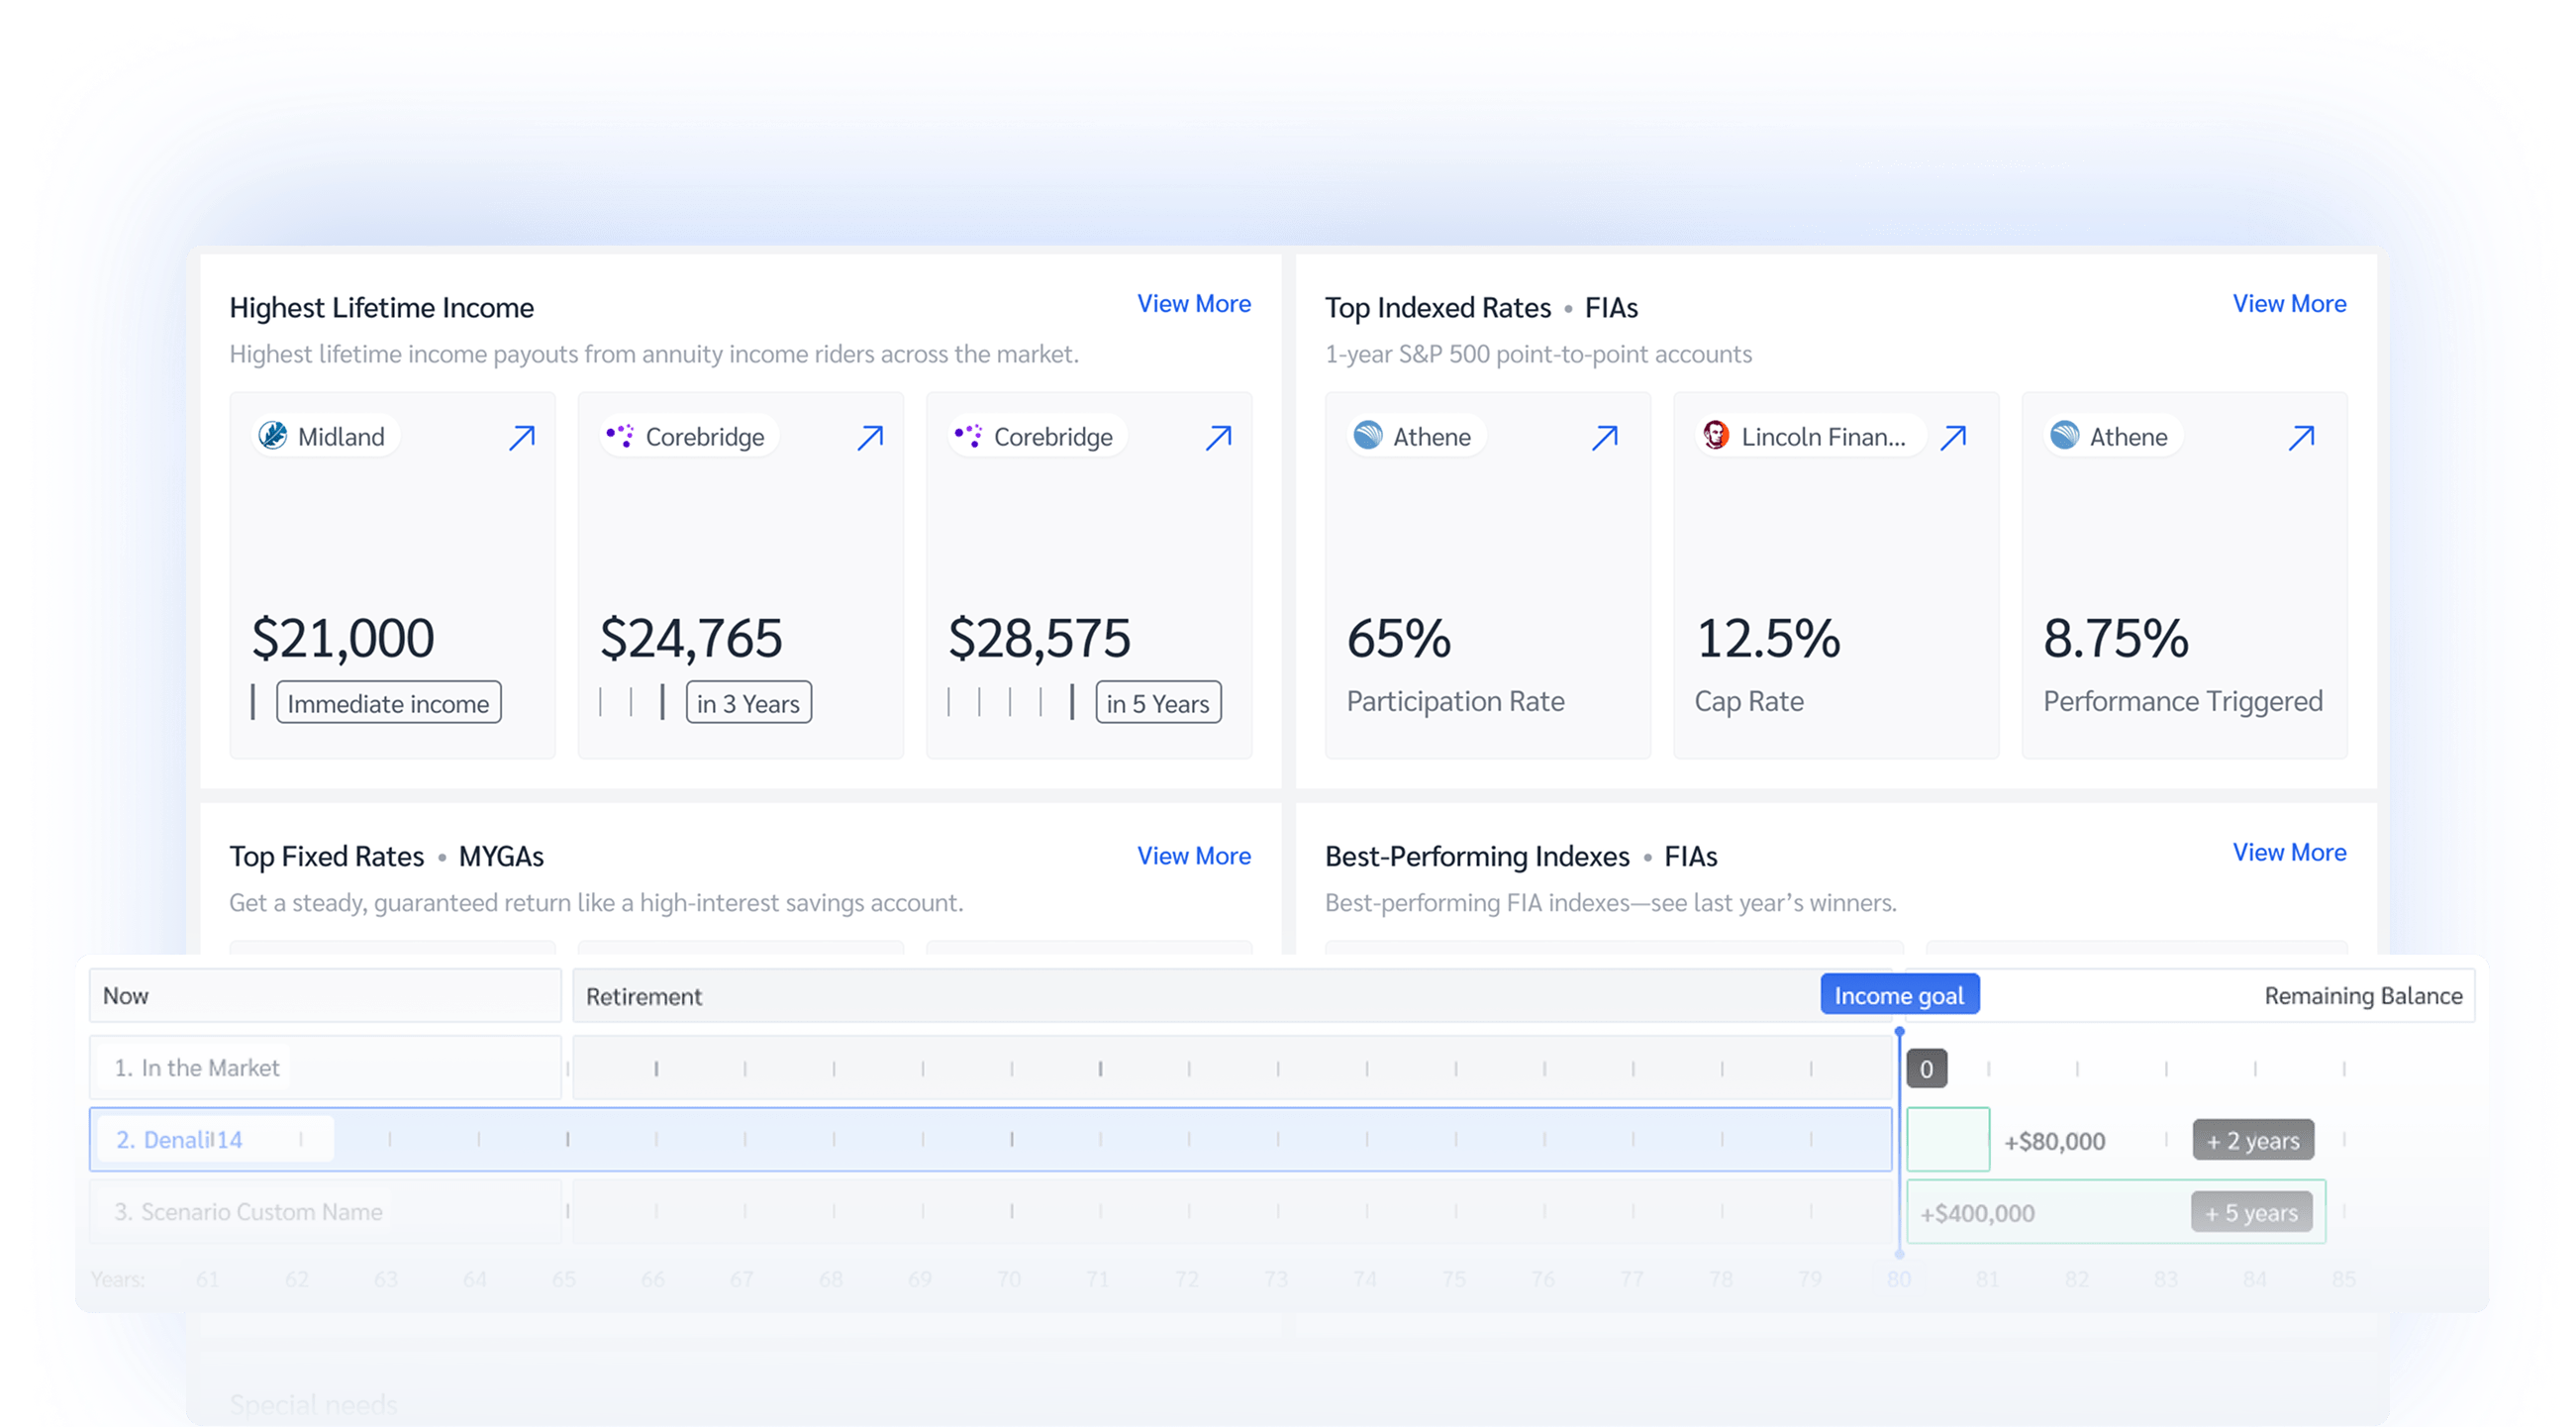The height and width of the screenshot is (1427, 2576).
Task: Select the in 3 Years tag
Action: (x=748, y=704)
